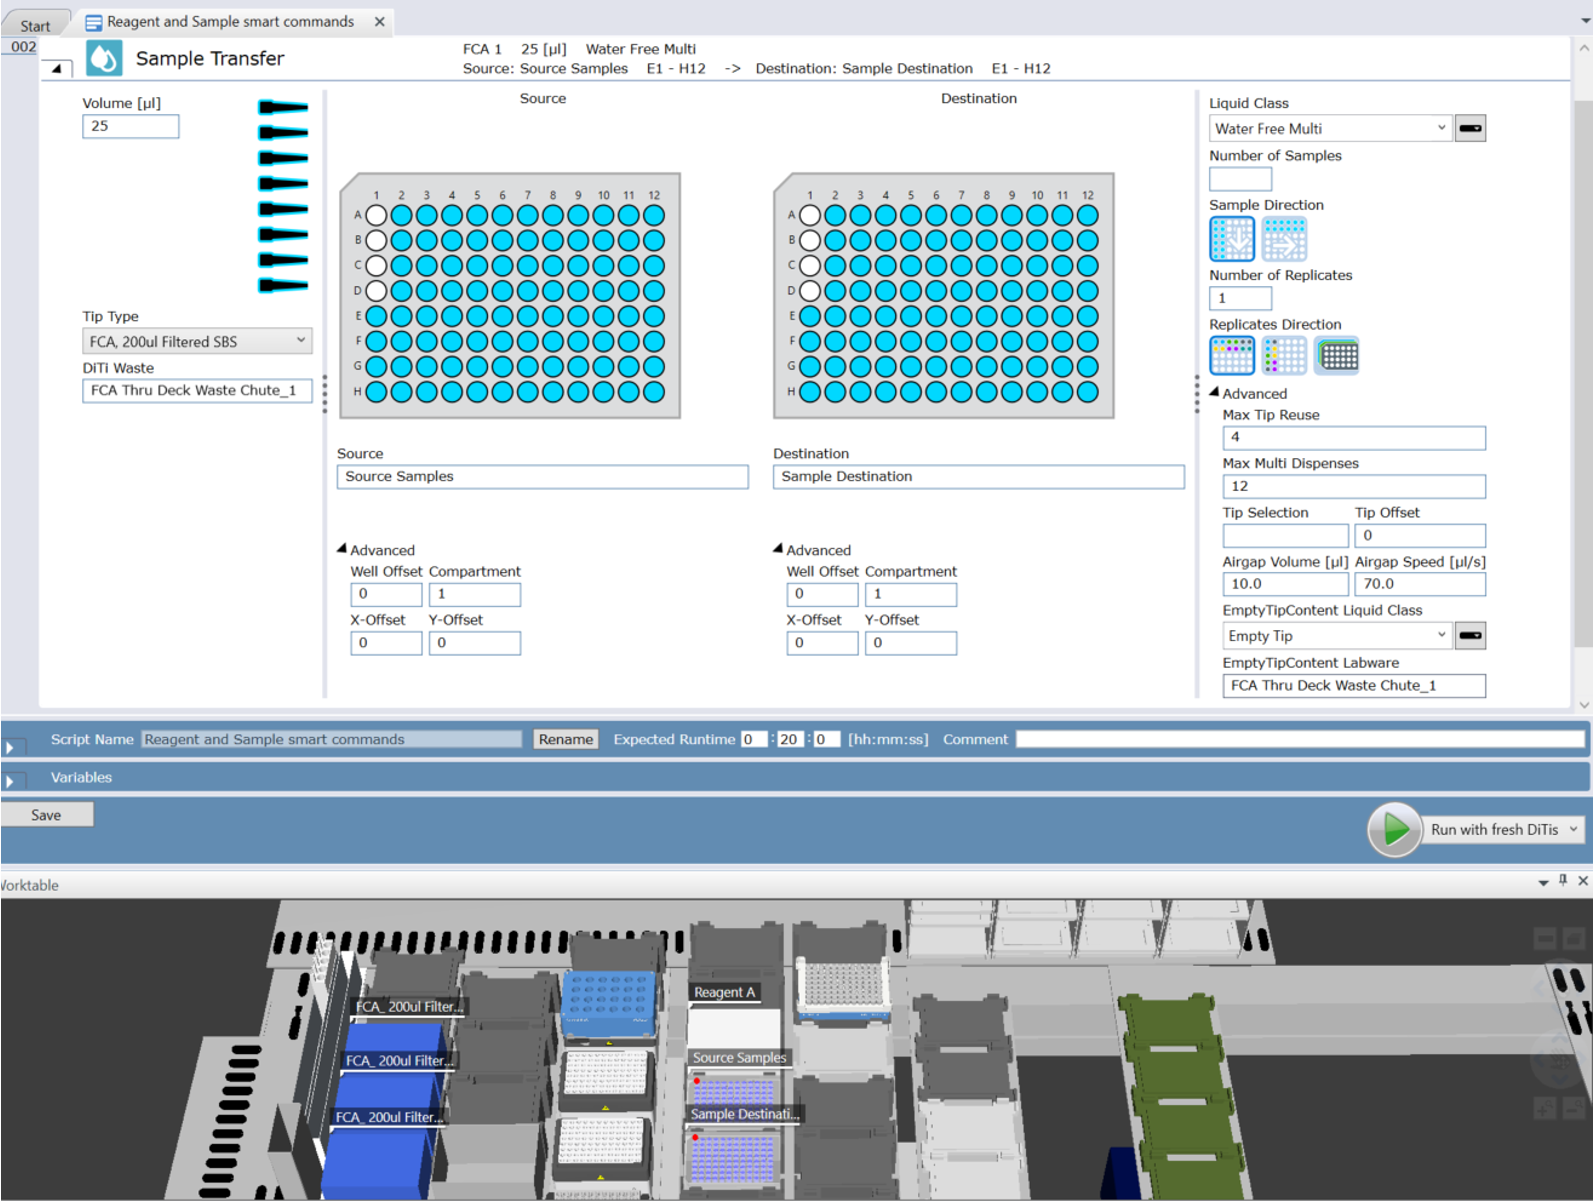
Task: Select Reagent and Sample smart commands tab
Action: pos(230,22)
